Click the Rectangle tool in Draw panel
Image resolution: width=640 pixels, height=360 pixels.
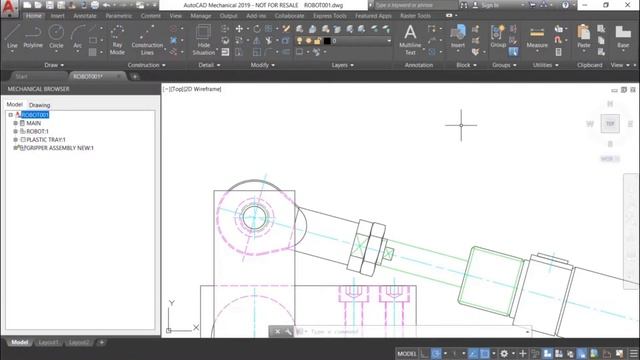point(93,40)
